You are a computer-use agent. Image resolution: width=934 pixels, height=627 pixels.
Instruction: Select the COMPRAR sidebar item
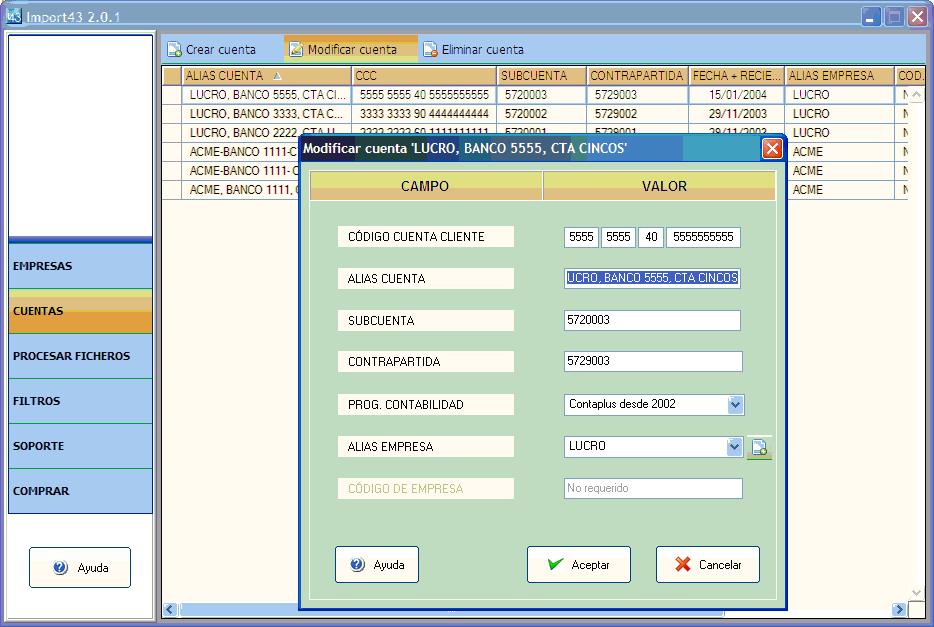(x=80, y=491)
